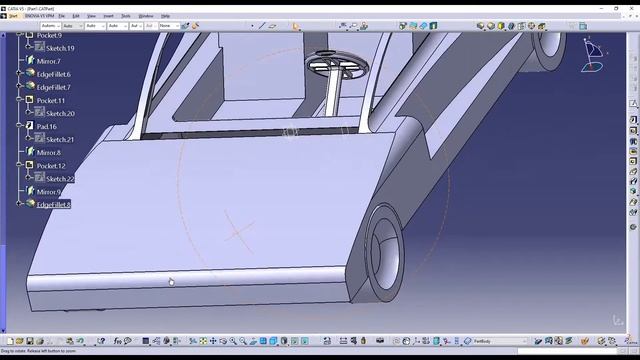Open the ENOVIA V5 VPM menu

[x=39, y=16]
